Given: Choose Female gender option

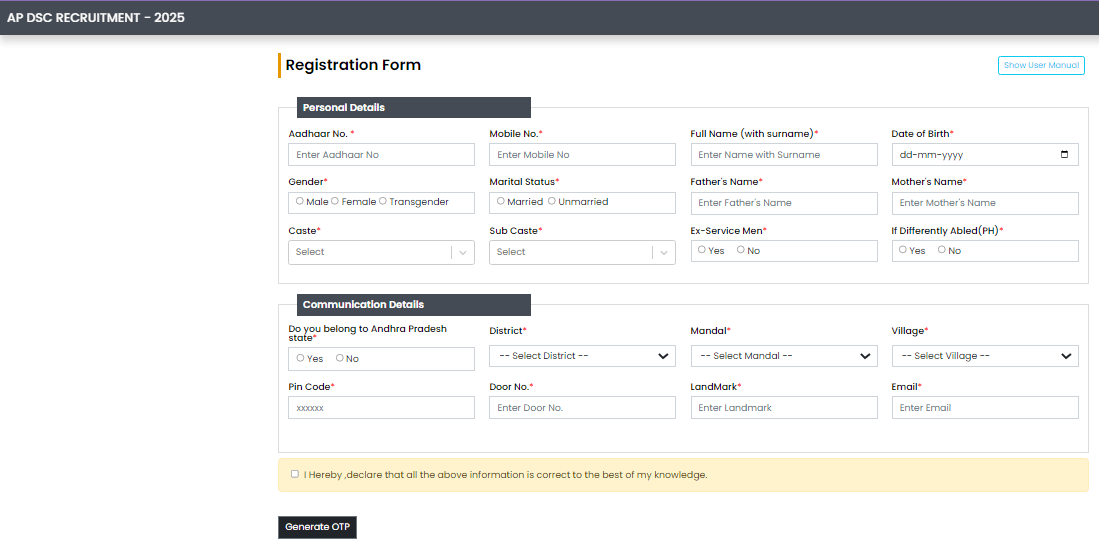Looking at the screenshot, I should pos(335,201).
